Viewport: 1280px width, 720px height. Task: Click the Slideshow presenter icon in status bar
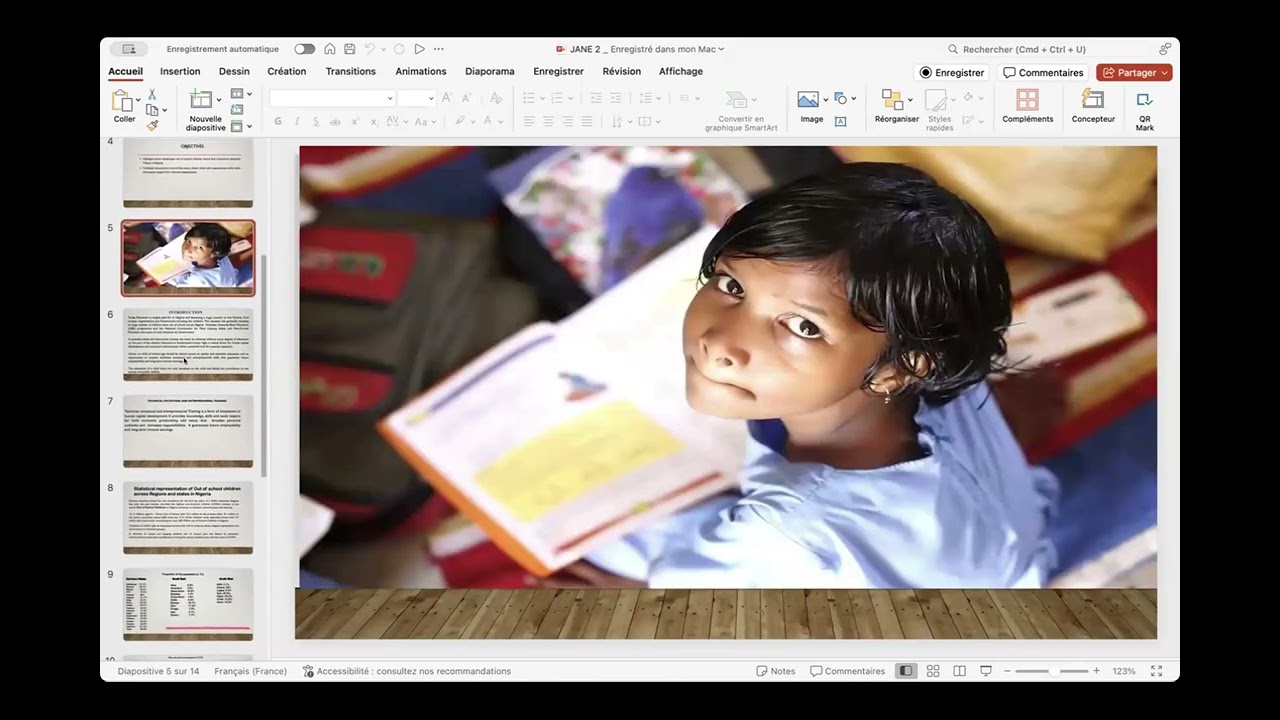(985, 671)
